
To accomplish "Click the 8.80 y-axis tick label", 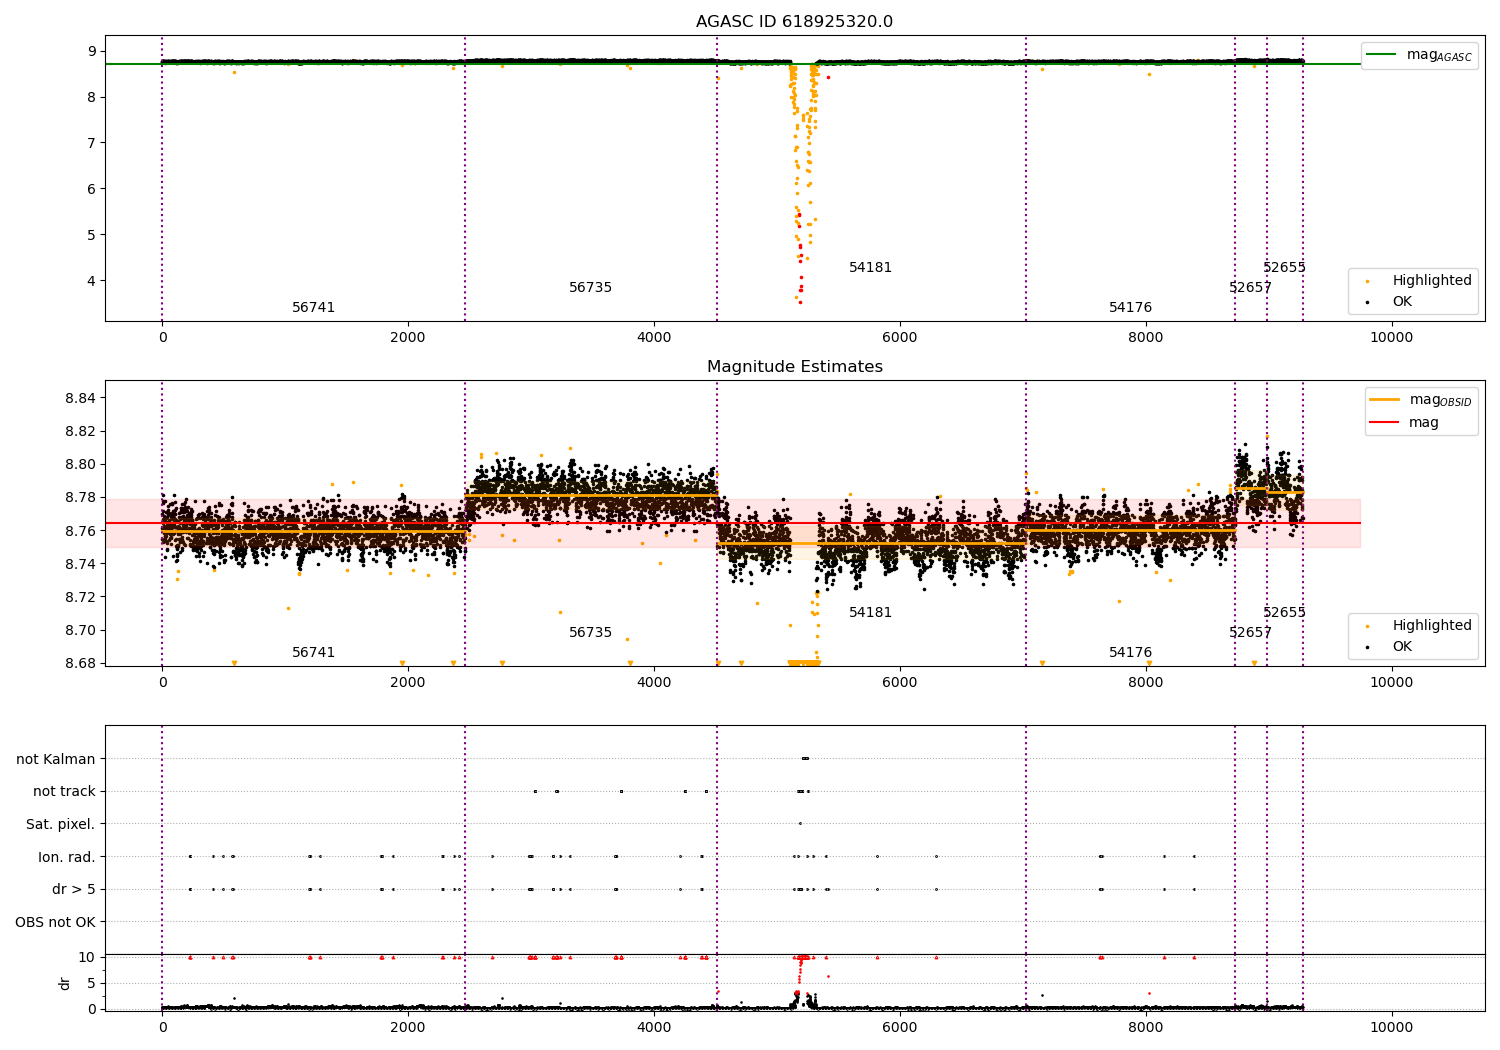I will pyautogui.click(x=80, y=464).
